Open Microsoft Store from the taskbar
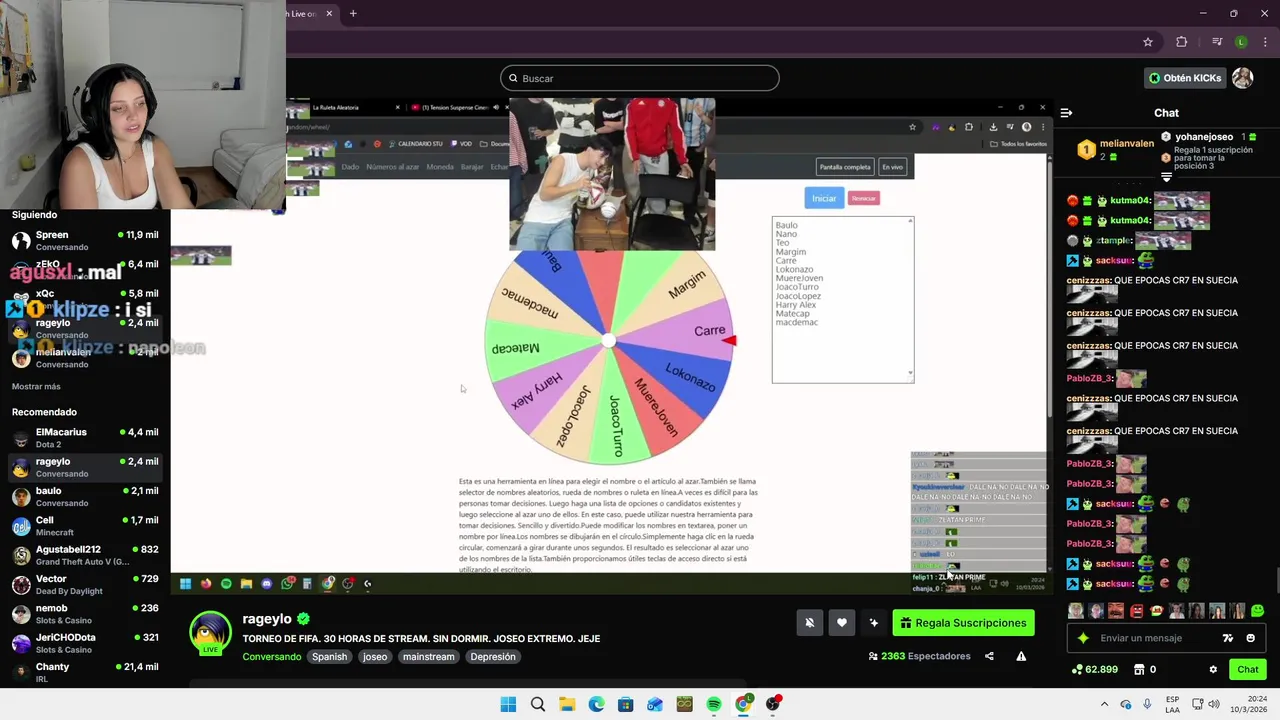 point(626,704)
